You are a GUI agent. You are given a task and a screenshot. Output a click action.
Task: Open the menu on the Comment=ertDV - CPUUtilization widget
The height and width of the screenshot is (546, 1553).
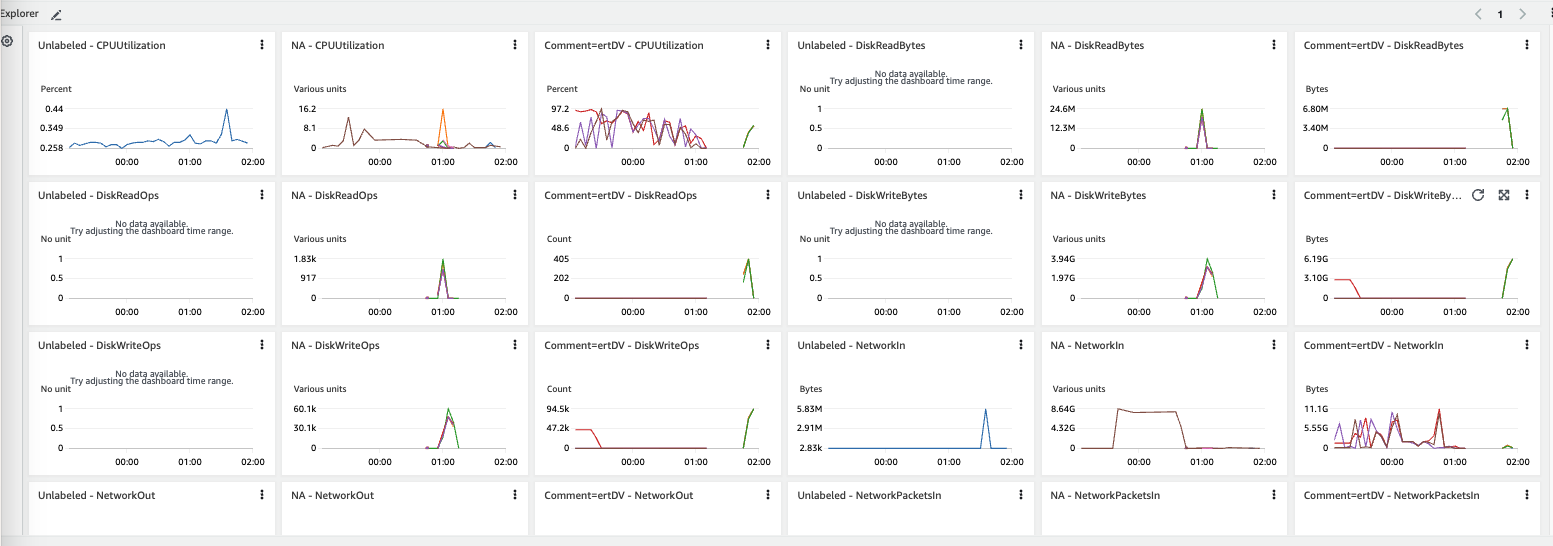[x=768, y=45]
